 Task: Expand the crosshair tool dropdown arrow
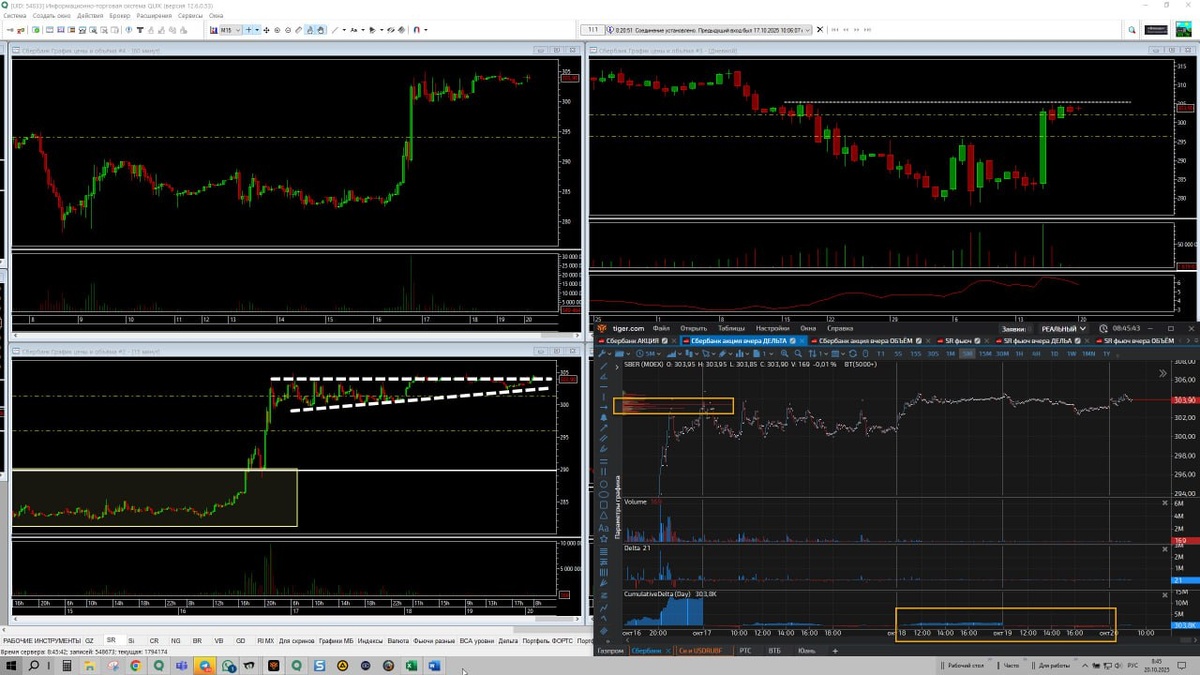257,30
